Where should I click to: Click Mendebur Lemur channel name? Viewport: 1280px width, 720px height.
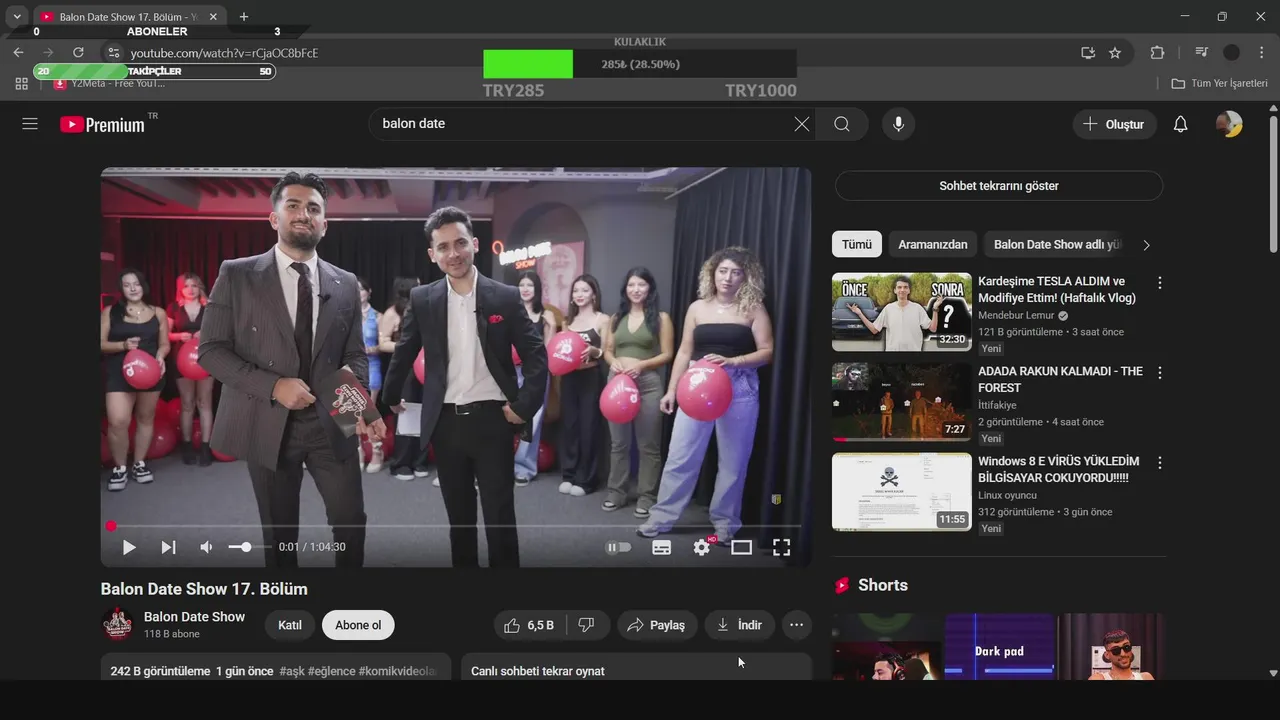point(1016,316)
